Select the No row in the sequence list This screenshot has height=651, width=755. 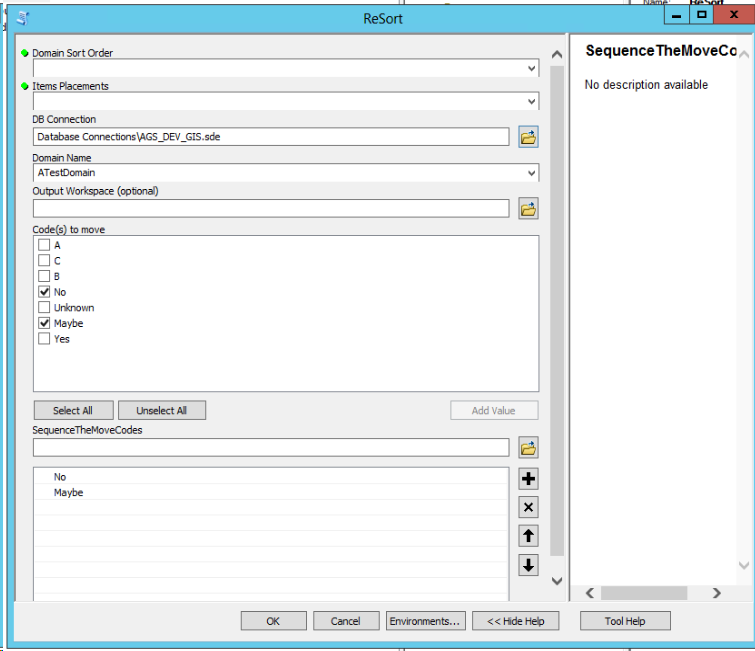point(271,477)
